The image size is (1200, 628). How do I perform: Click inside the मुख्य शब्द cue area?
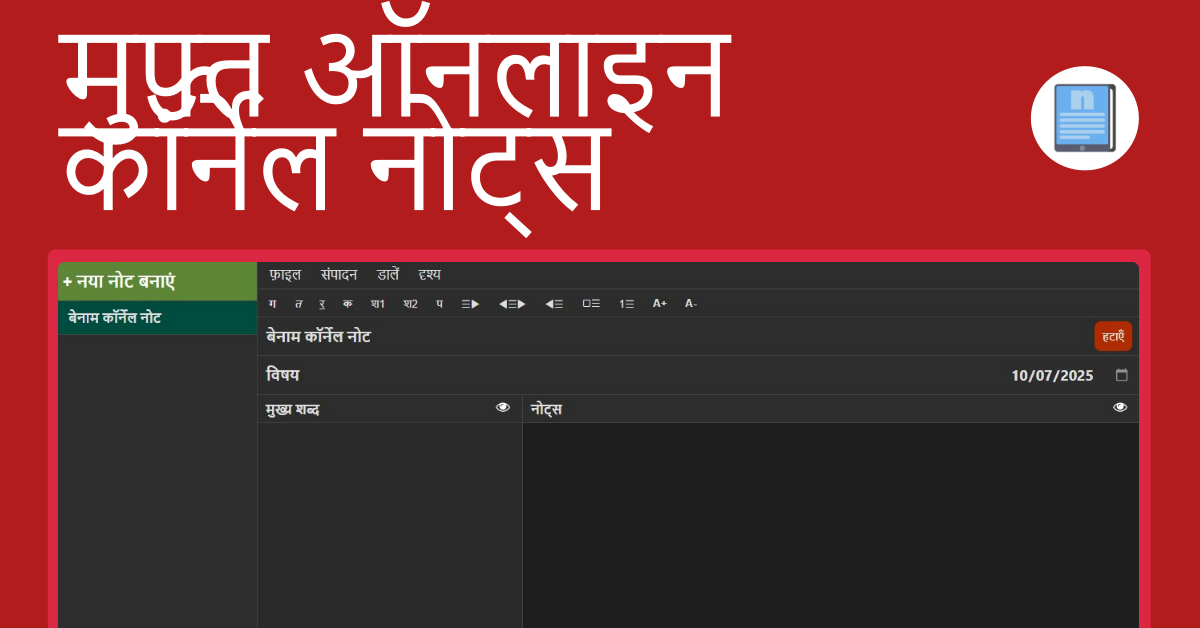point(390,525)
